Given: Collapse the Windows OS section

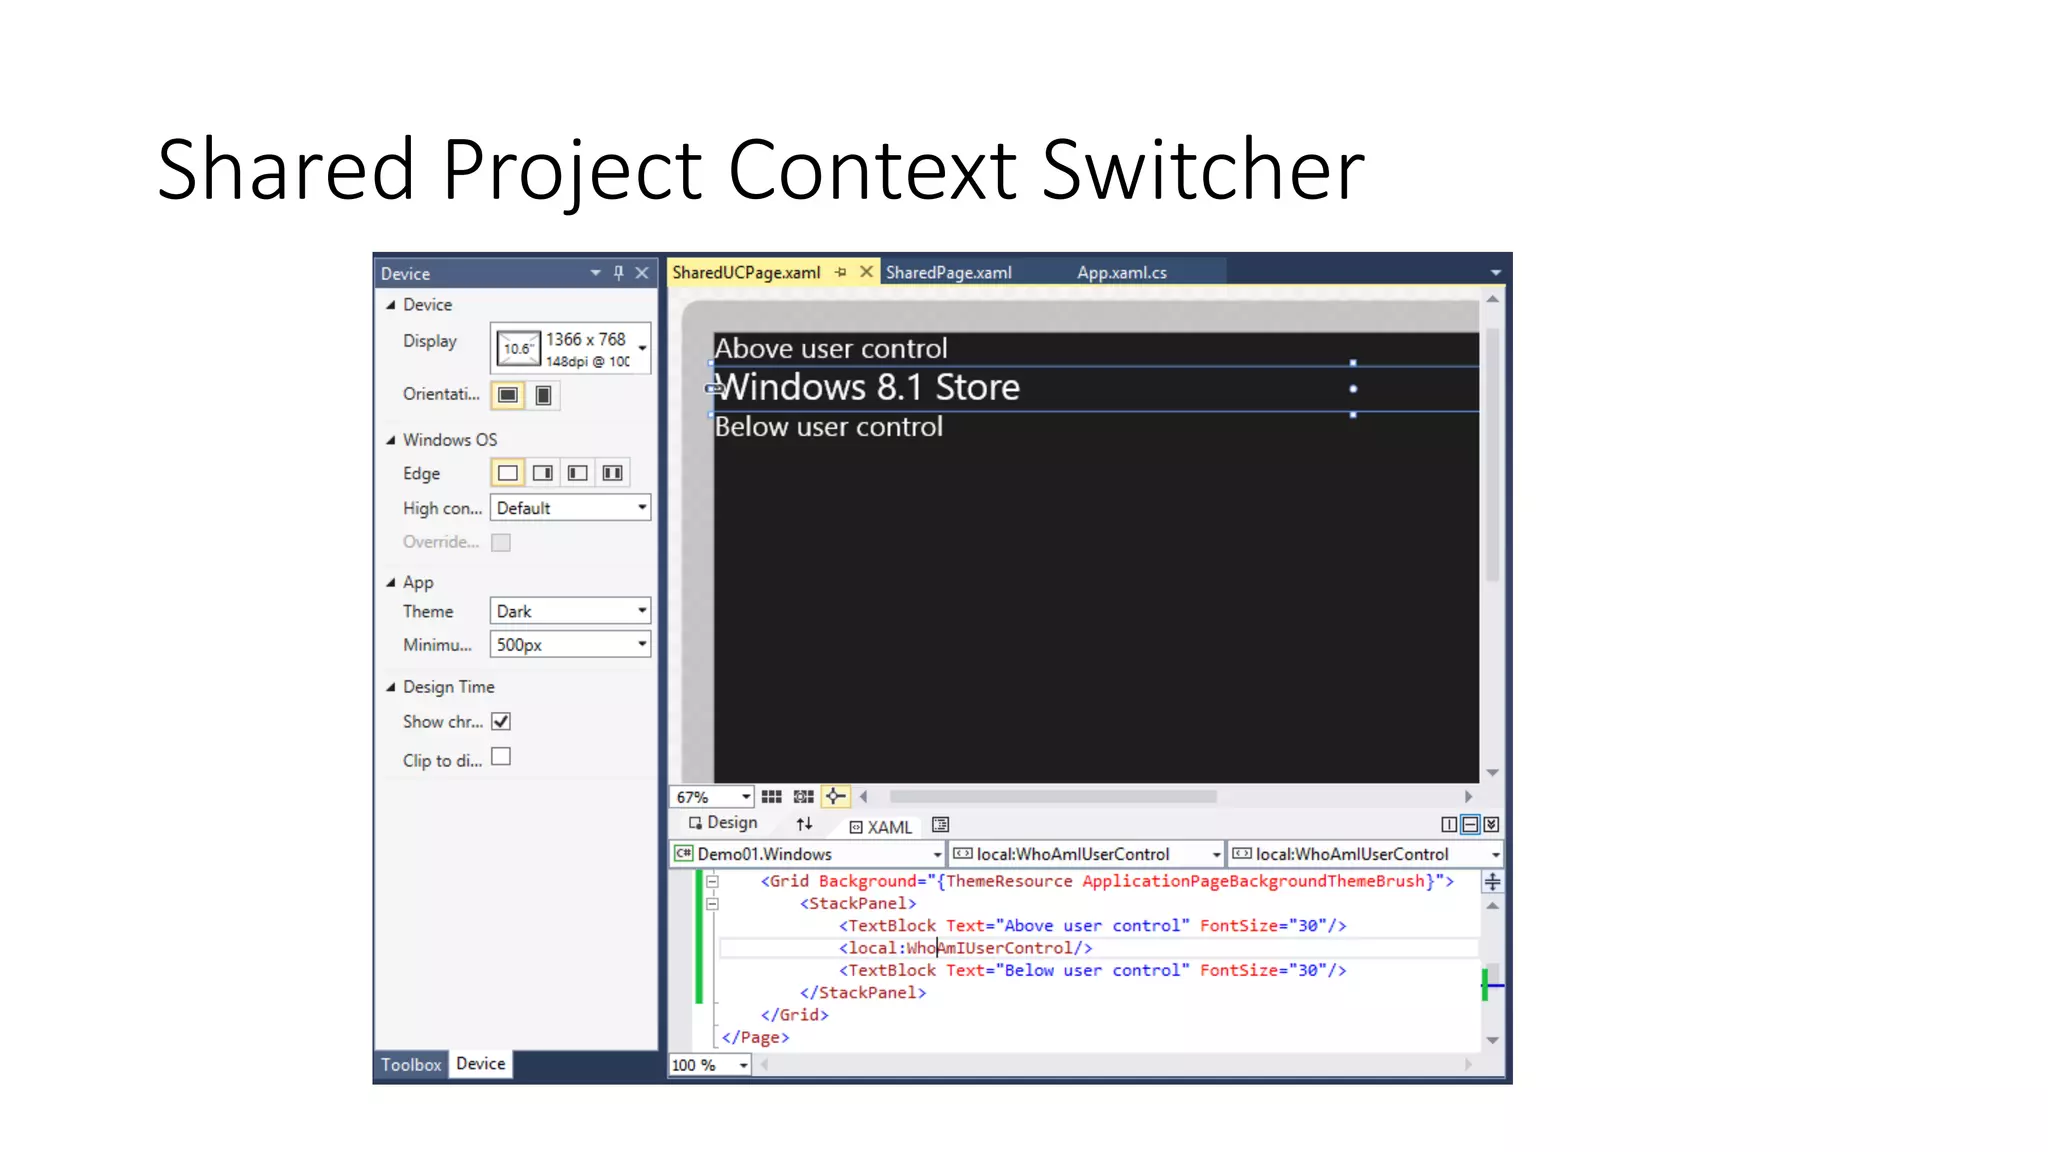Looking at the screenshot, I should (x=391, y=440).
